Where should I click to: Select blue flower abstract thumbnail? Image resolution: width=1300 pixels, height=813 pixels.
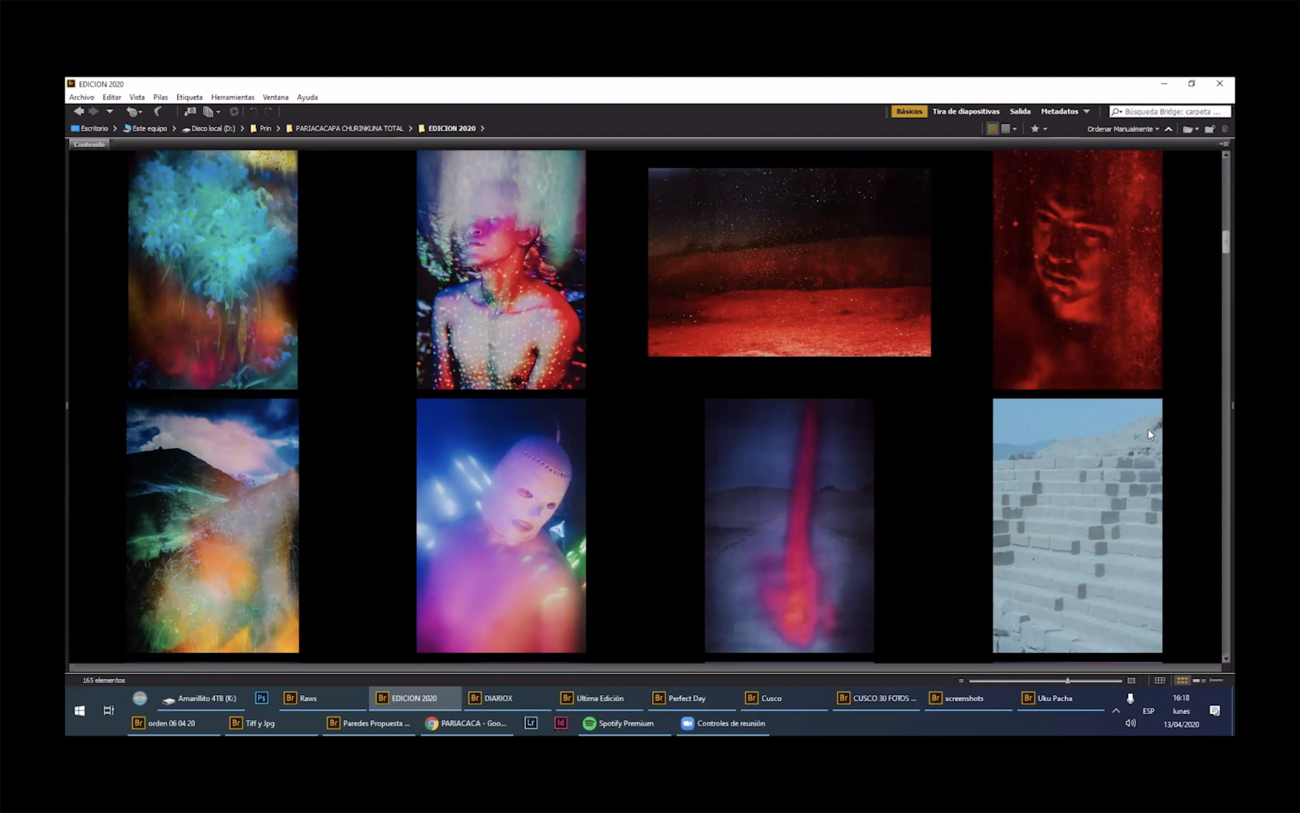[x=212, y=269]
